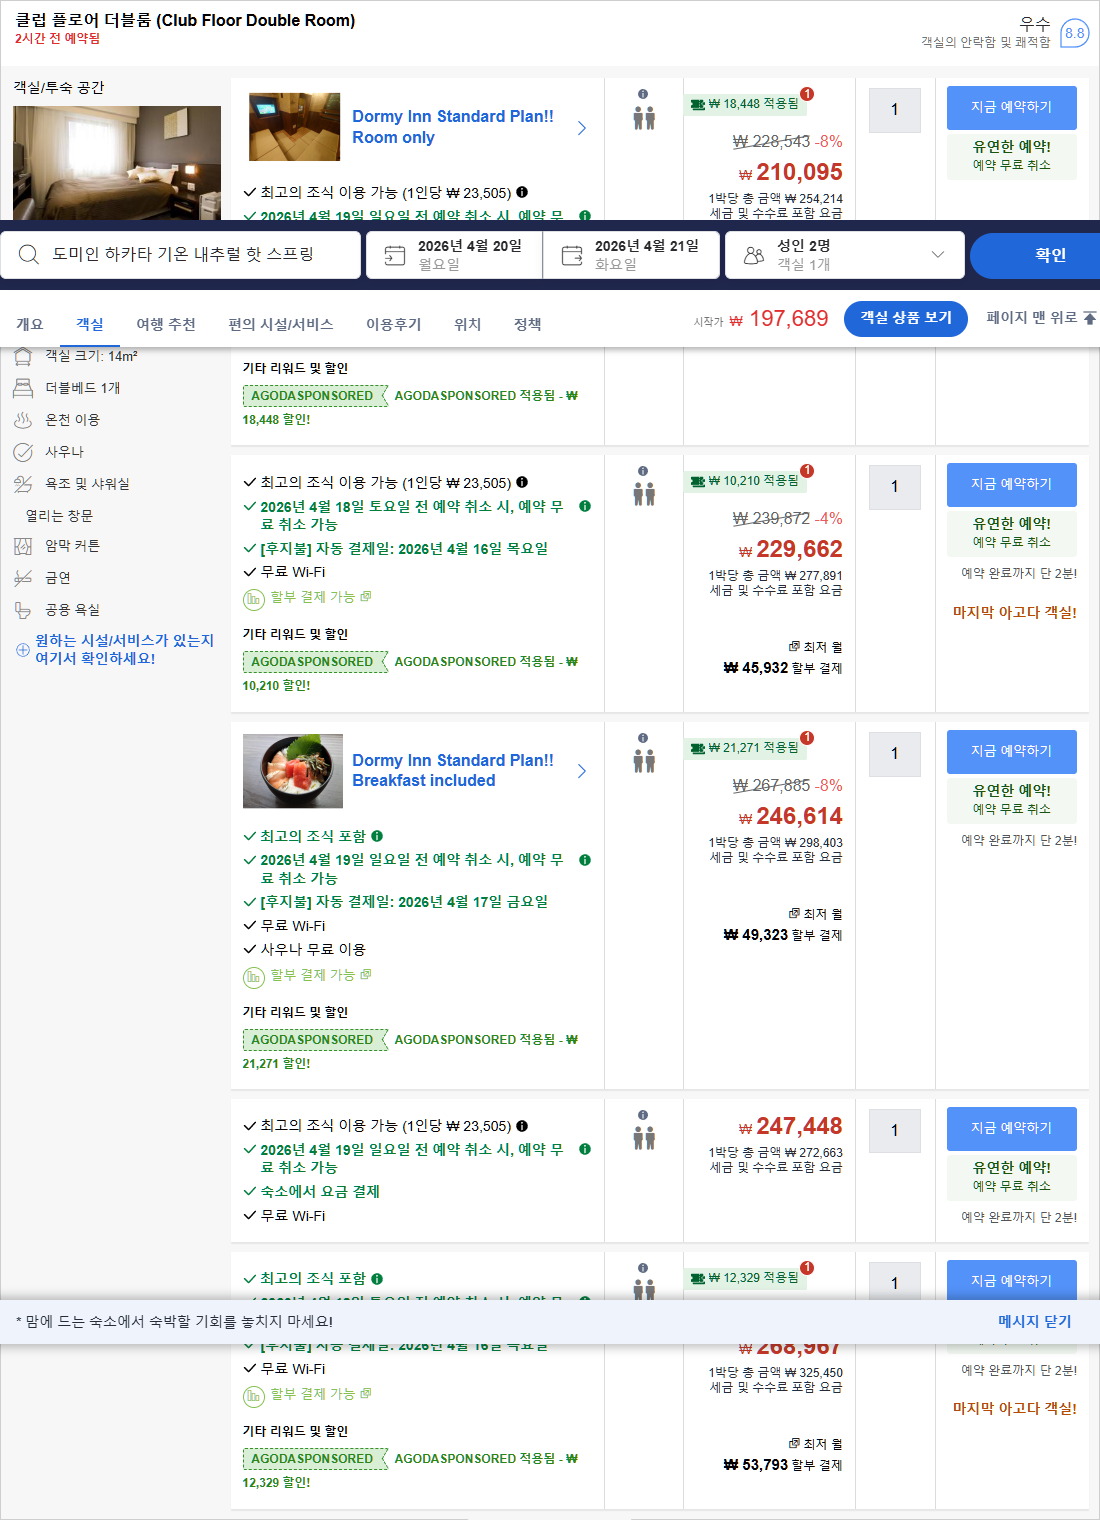Click installment icon in the 246,614 row
1100x1520 pixels.
coord(254,976)
